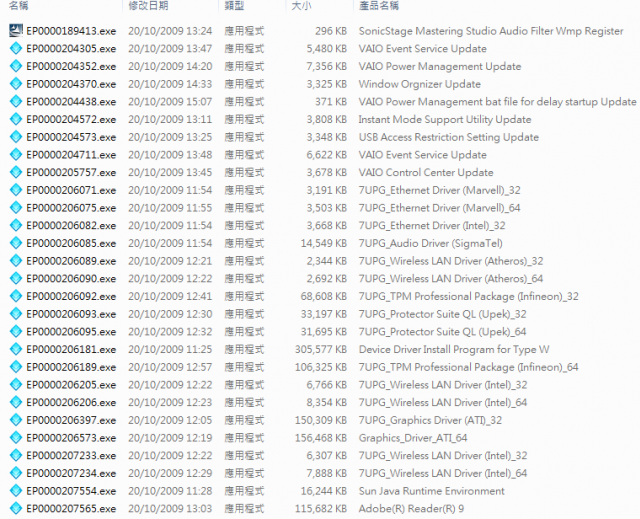Click the icon next to EP0000207233.exe
The image size is (640, 519).
(x=16, y=455)
